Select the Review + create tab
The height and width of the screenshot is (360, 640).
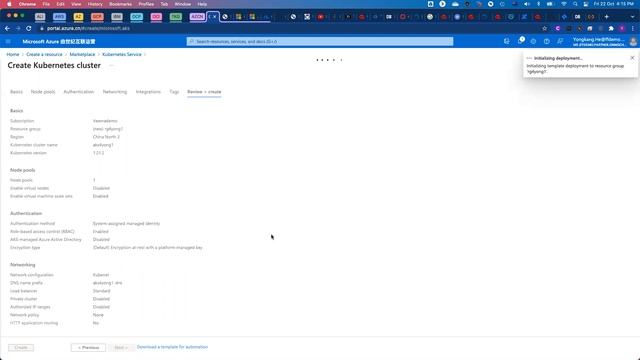pos(204,92)
